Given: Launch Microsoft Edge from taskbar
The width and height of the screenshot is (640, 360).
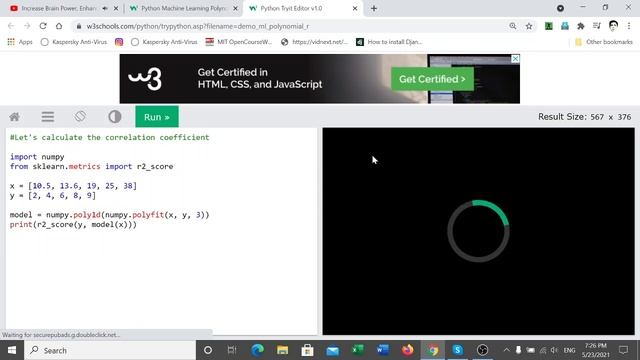Looking at the screenshot, I should 257,350.
